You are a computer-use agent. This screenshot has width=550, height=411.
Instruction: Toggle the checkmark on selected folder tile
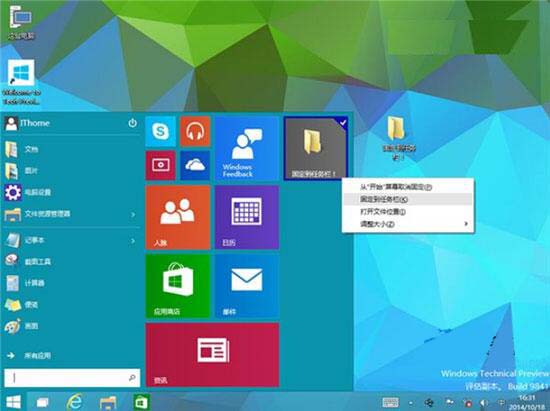point(343,123)
